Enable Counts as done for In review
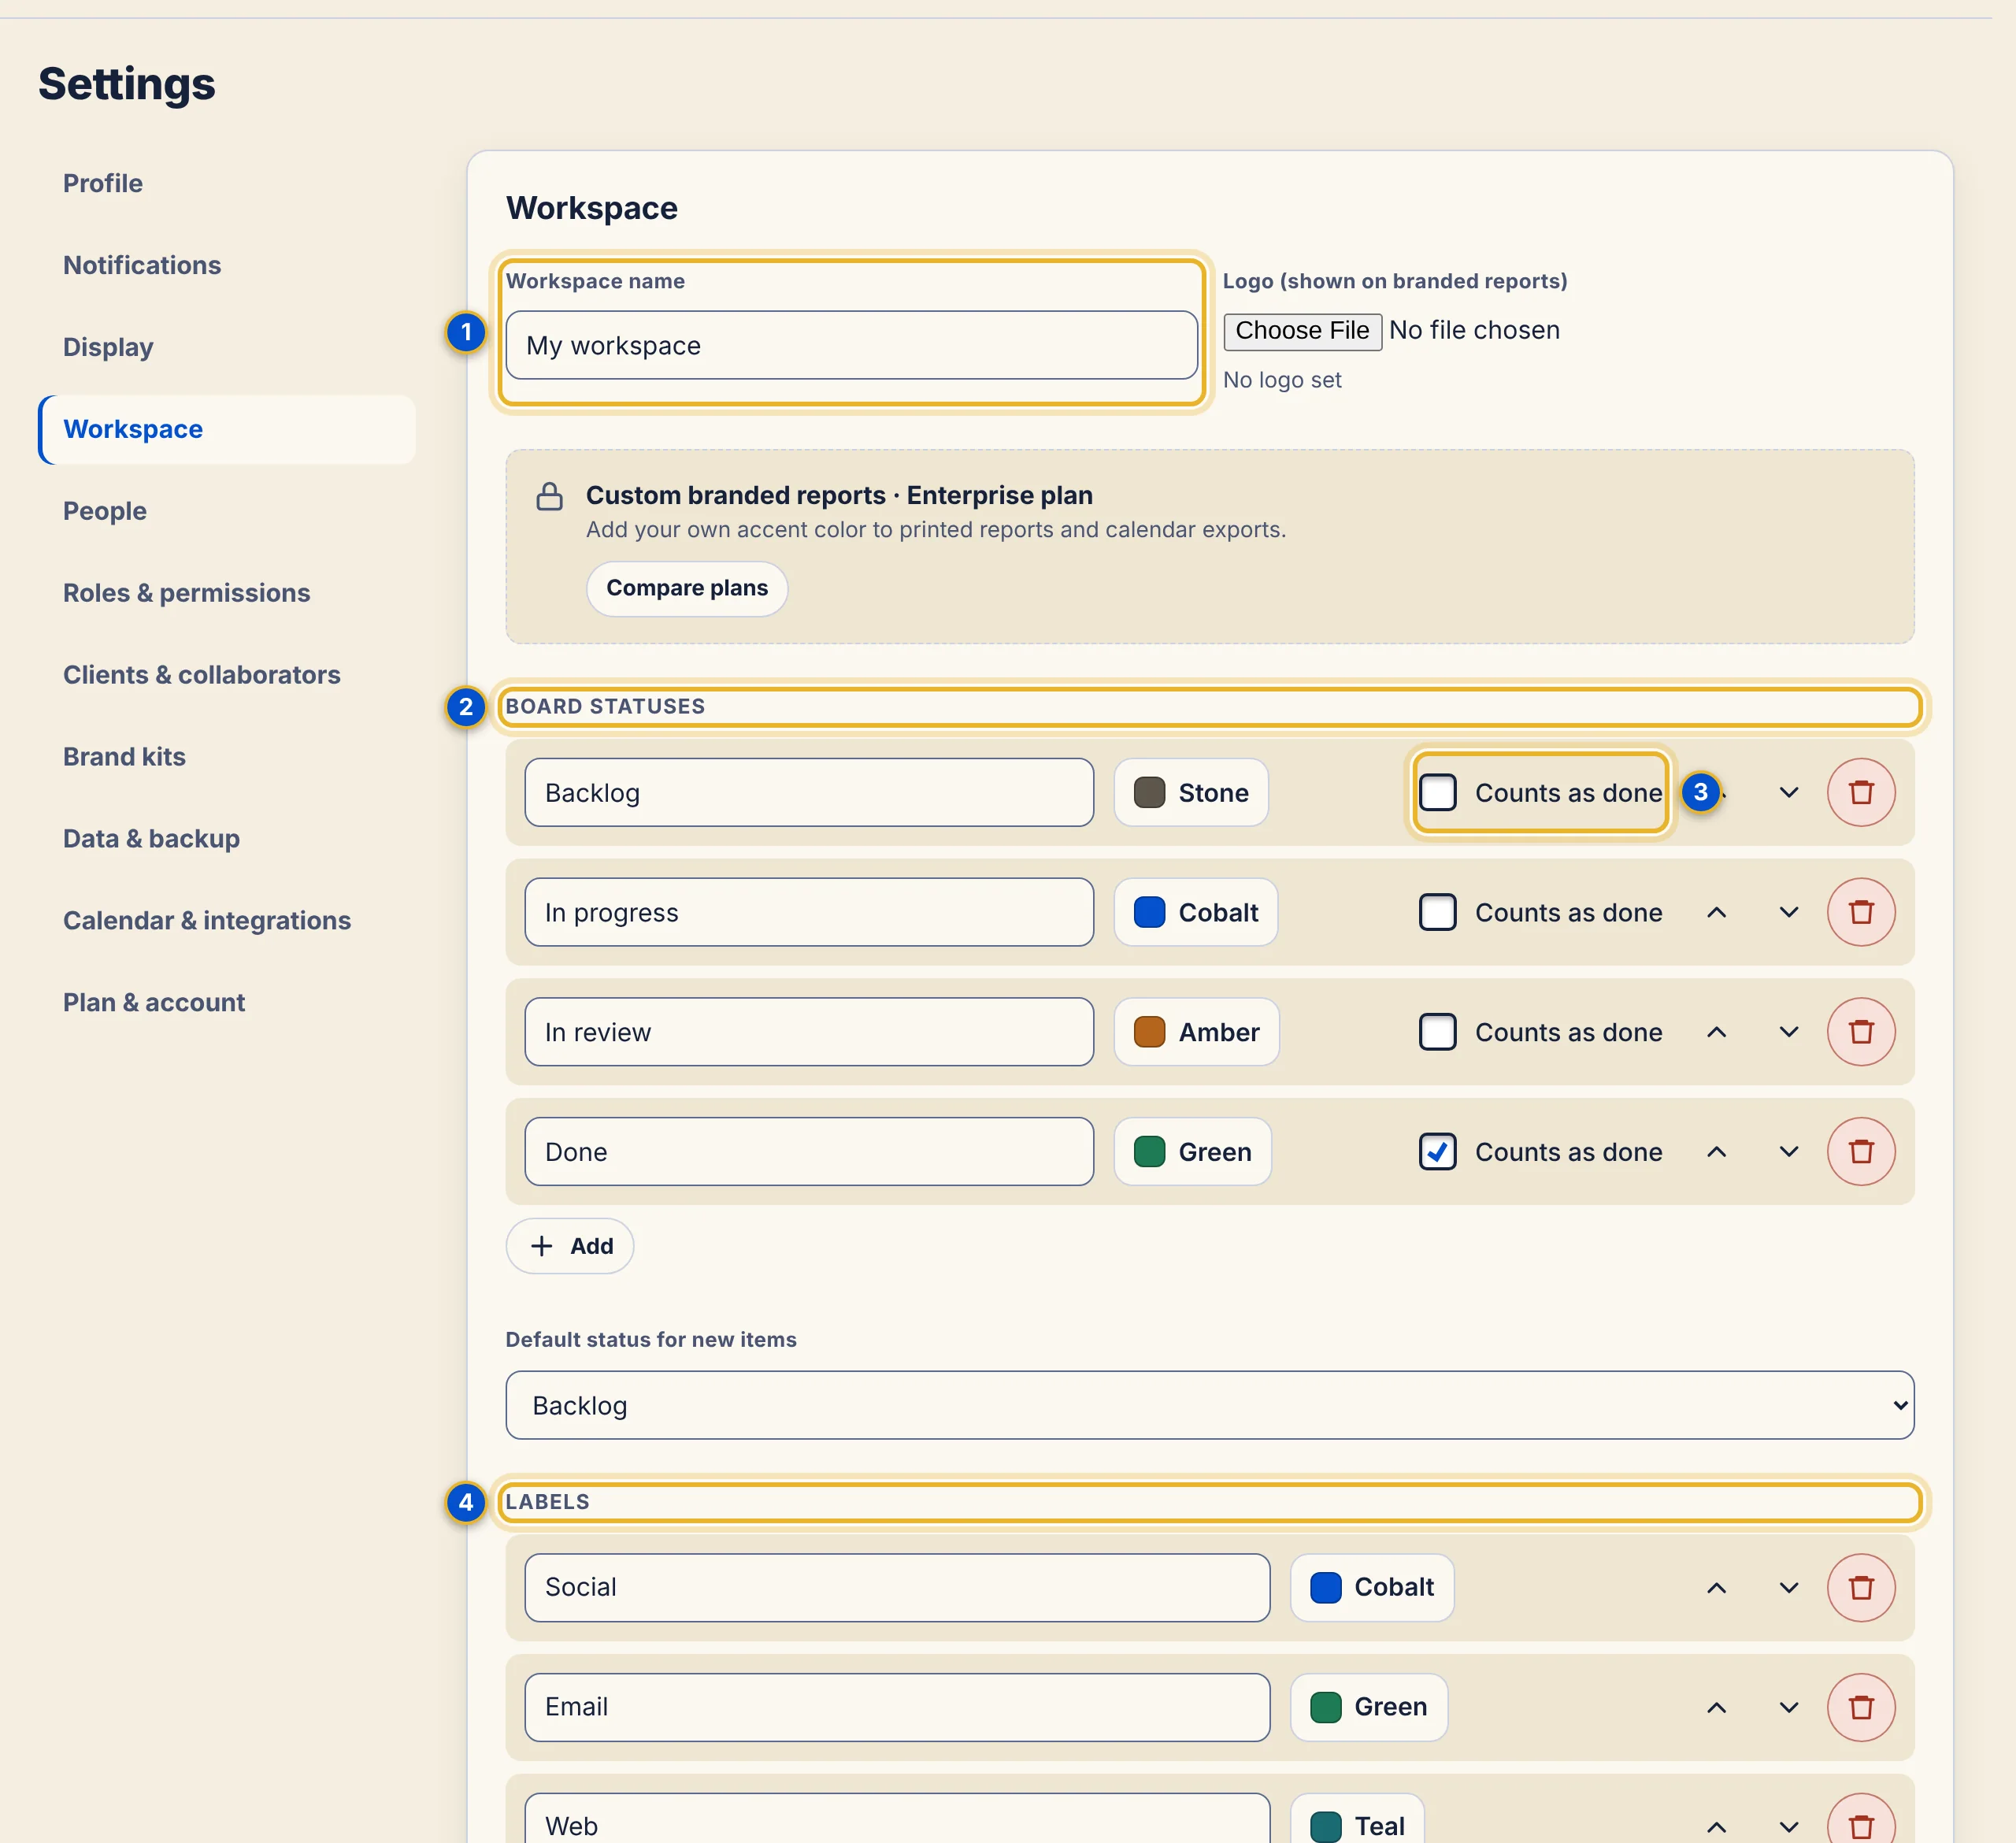 pos(1437,1032)
